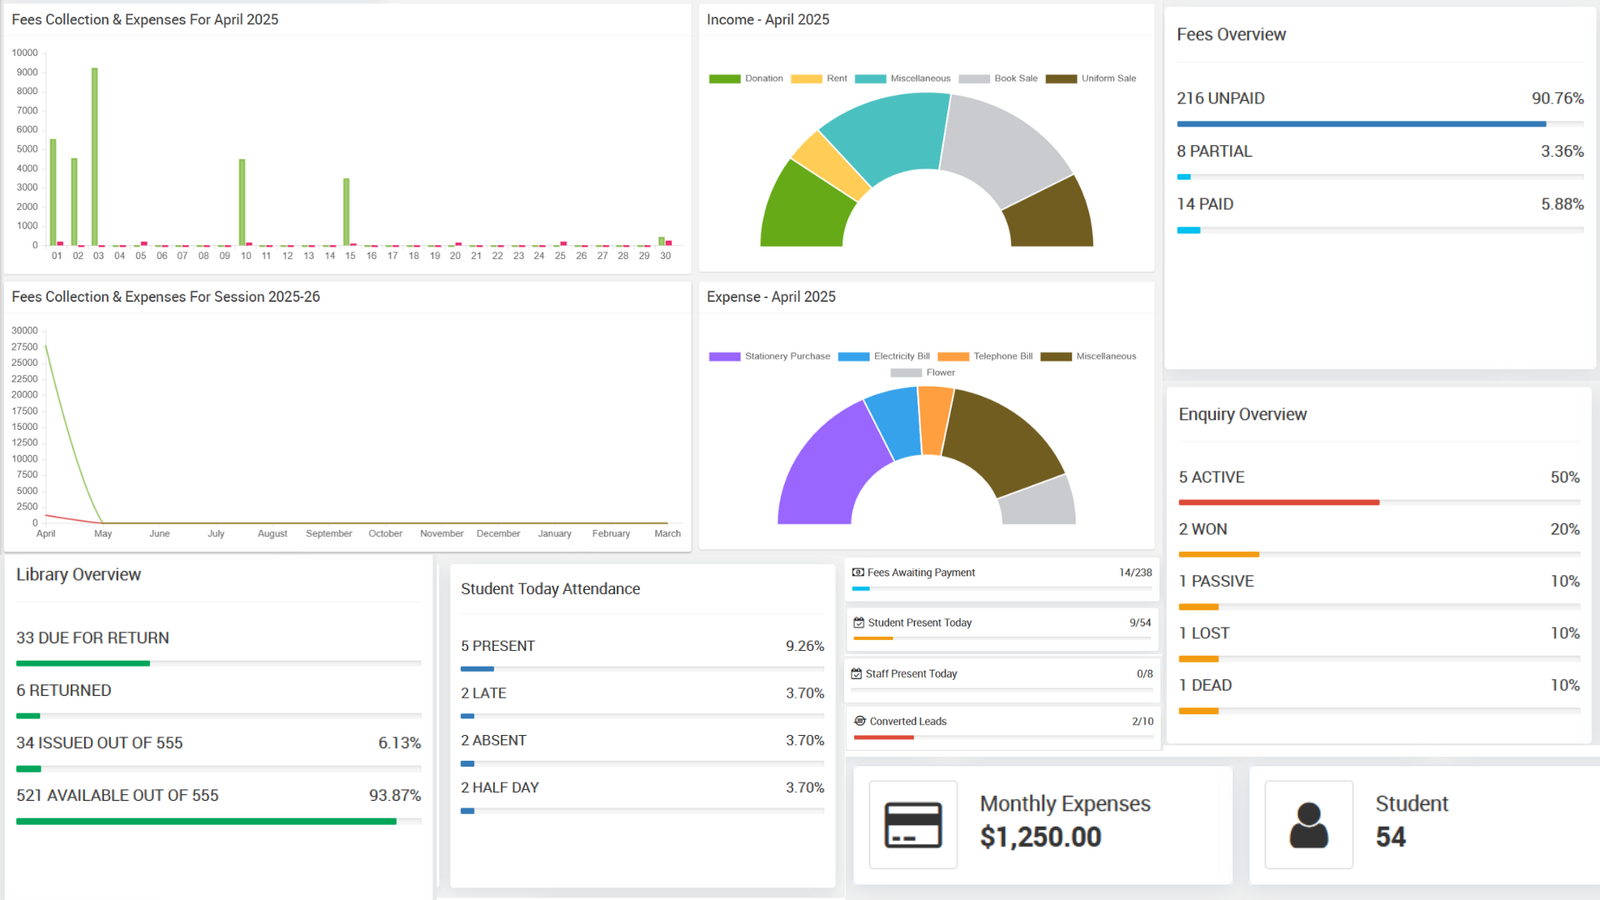Click 5 PRESENT in Student Today Attendance
This screenshot has height=900, width=1600.
(x=497, y=646)
